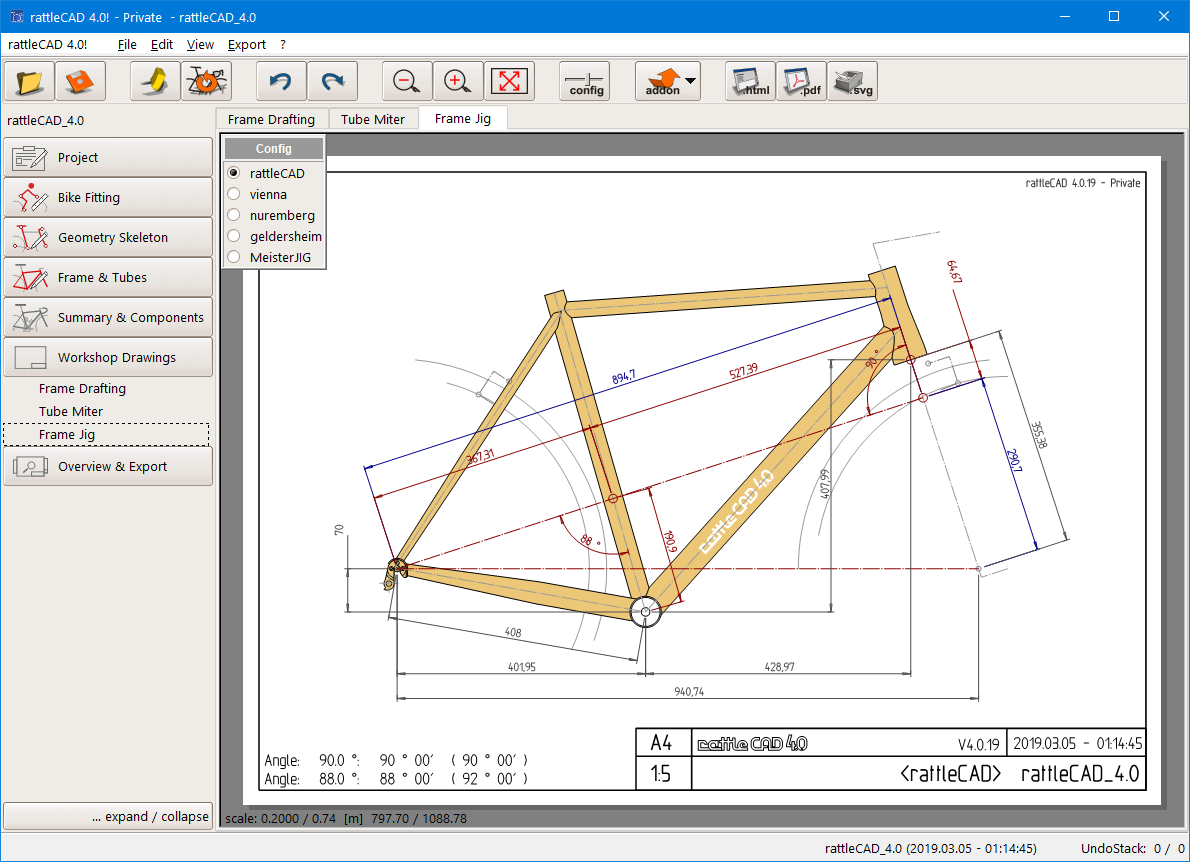
Task: Click the 894.7 blue dimension value
Action: (623, 377)
